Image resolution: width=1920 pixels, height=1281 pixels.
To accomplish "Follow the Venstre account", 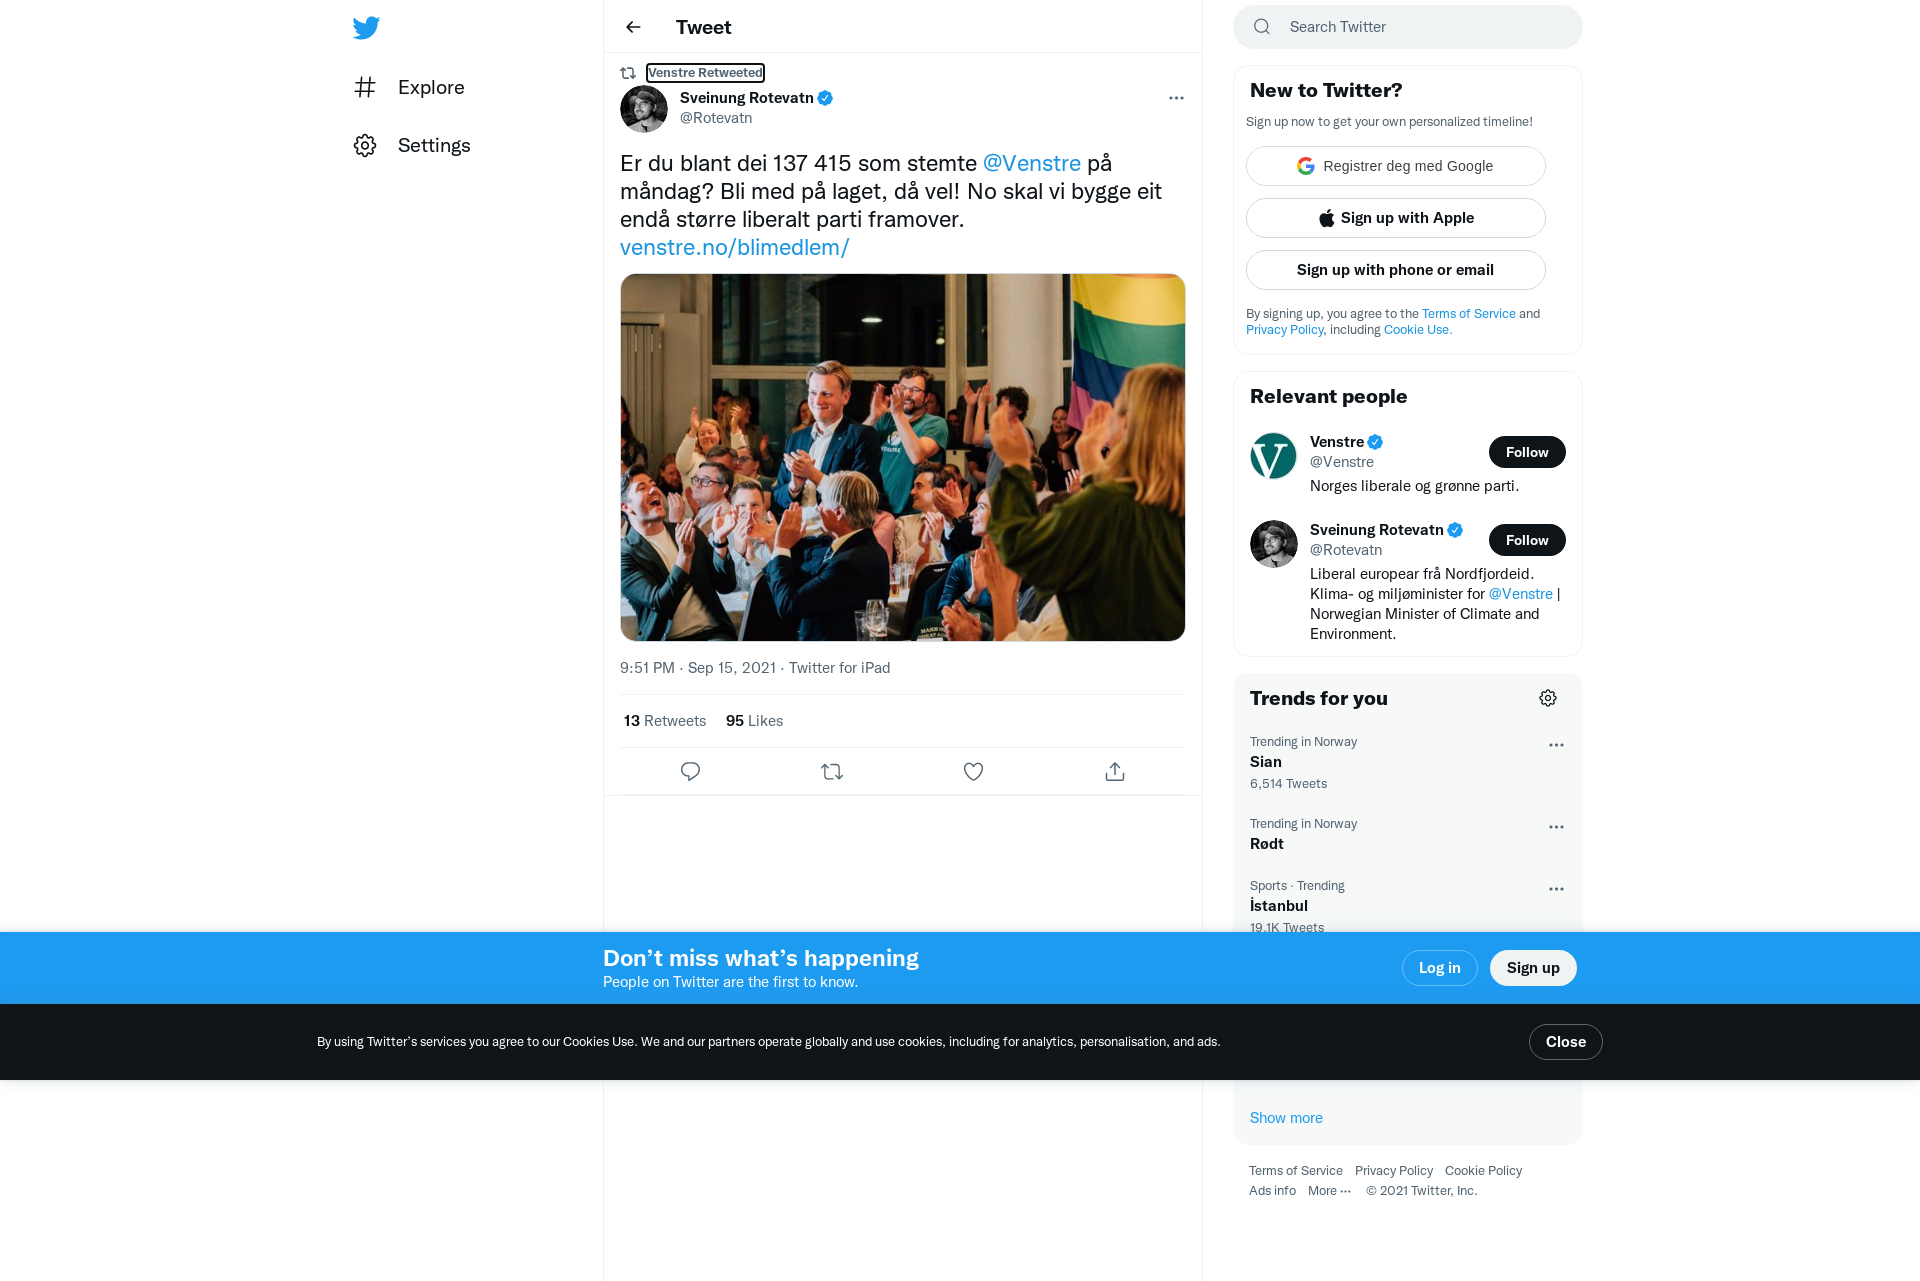I will tap(1527, 452).
